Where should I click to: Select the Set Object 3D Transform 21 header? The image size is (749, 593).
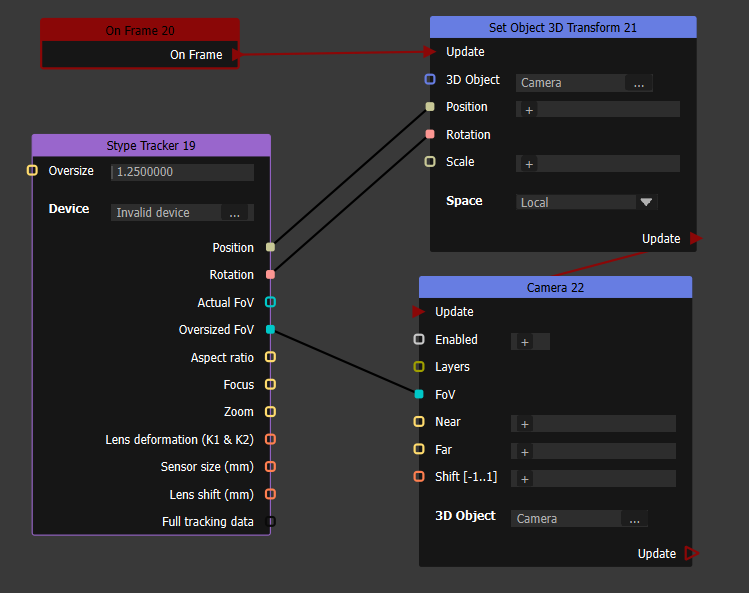[562, 27]
